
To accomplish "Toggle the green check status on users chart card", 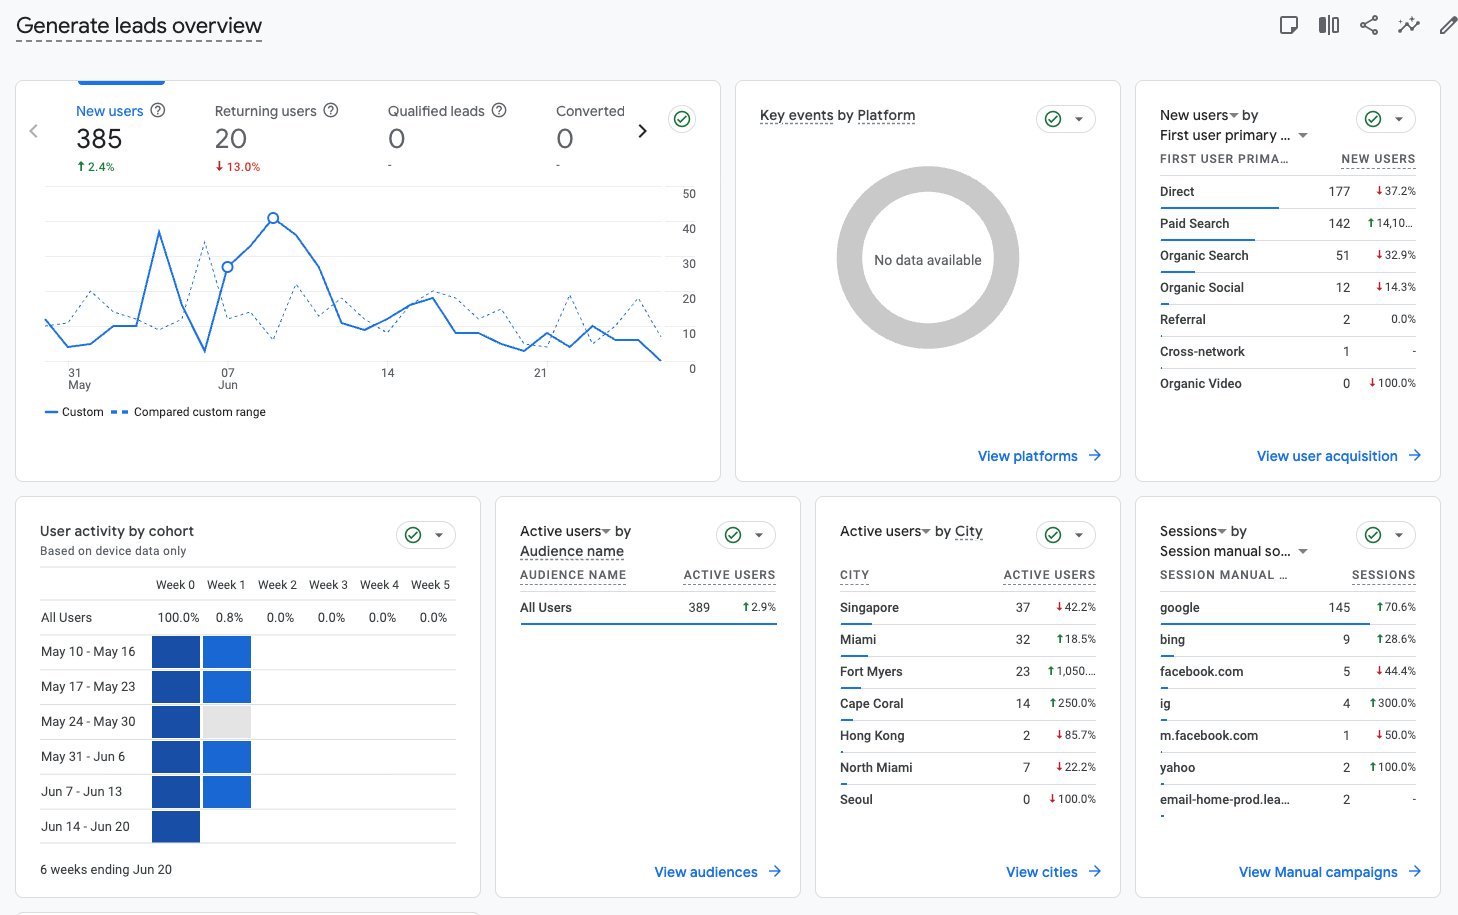I will [x=682, y=119].
